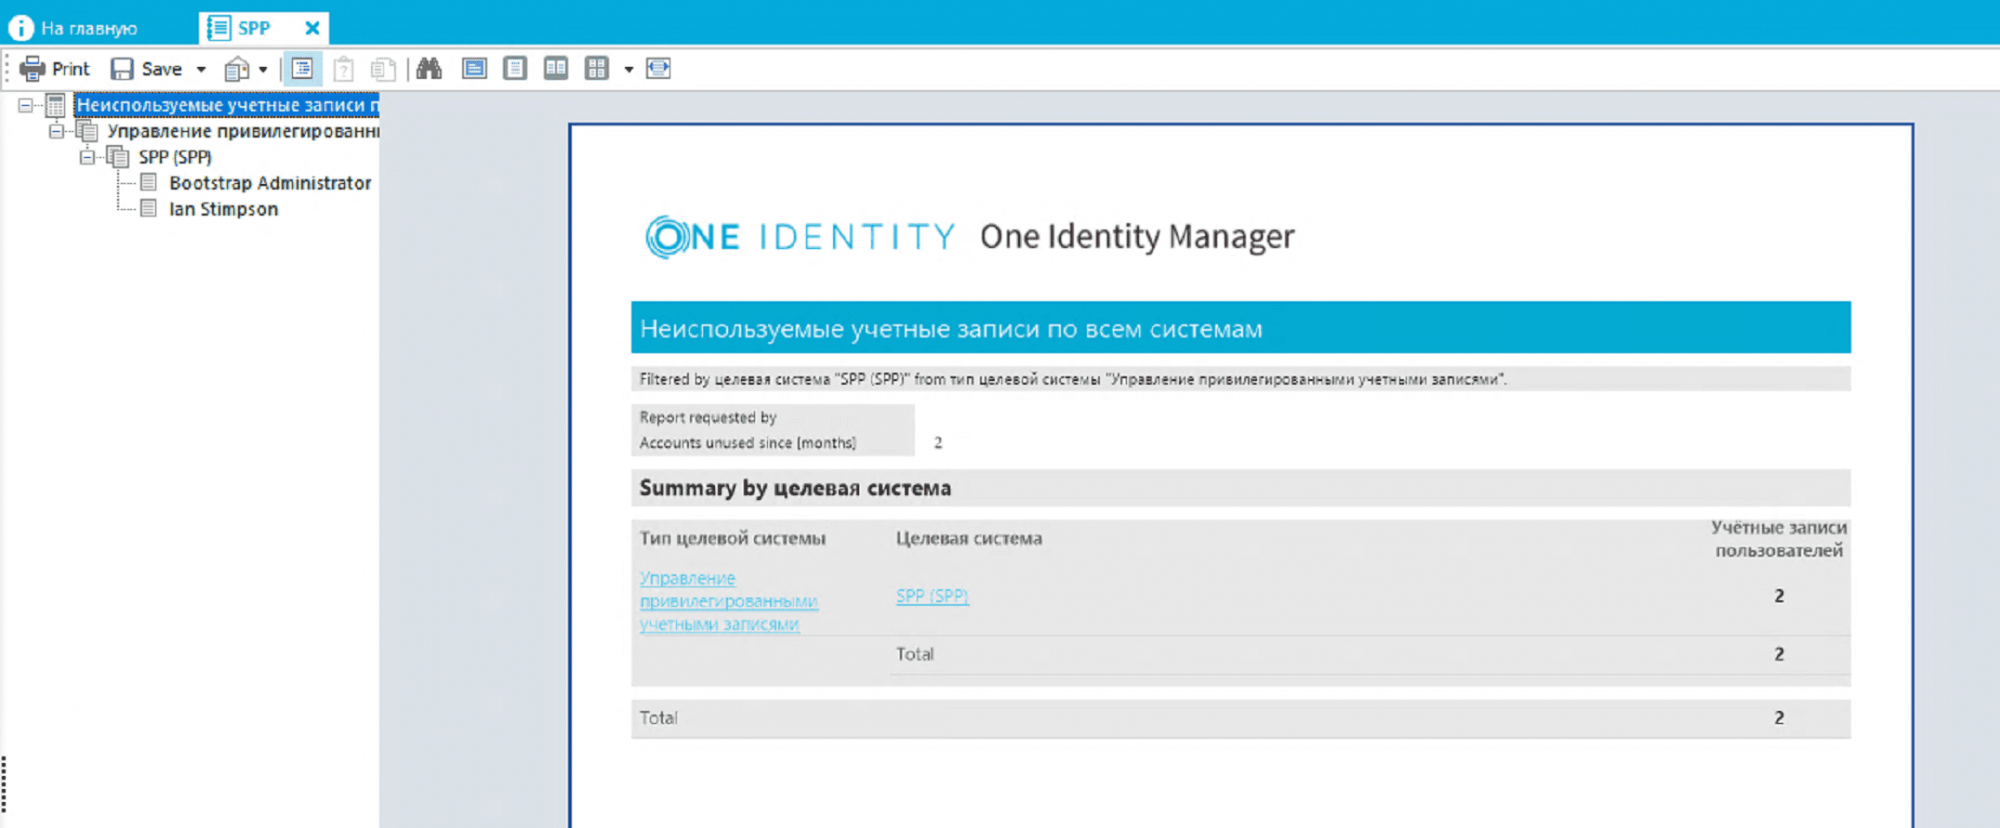Viewport: 2000px width, 828px height.
Task: Click the stacked-pages icon beside SPP (SPP)
Action: (x=118, y=157)
